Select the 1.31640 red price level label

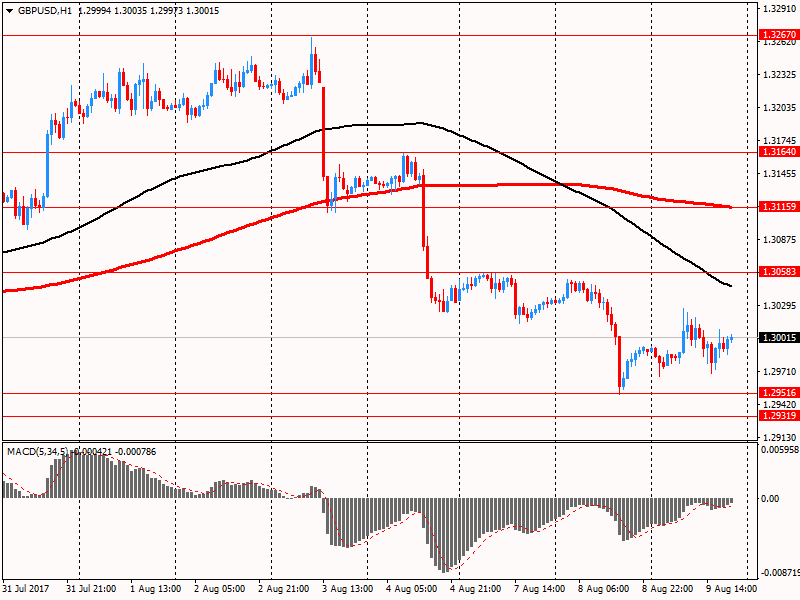pos(779,152)
